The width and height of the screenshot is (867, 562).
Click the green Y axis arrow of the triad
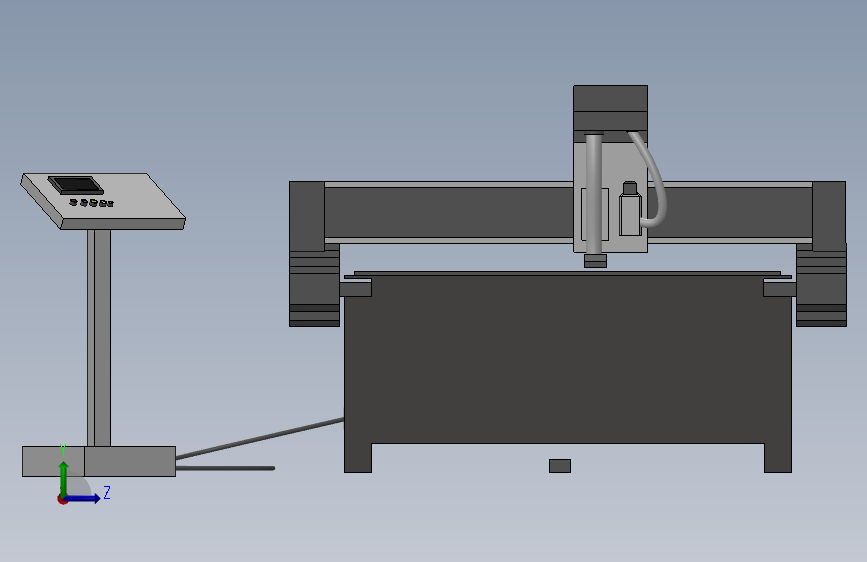[x=63, y=478]
